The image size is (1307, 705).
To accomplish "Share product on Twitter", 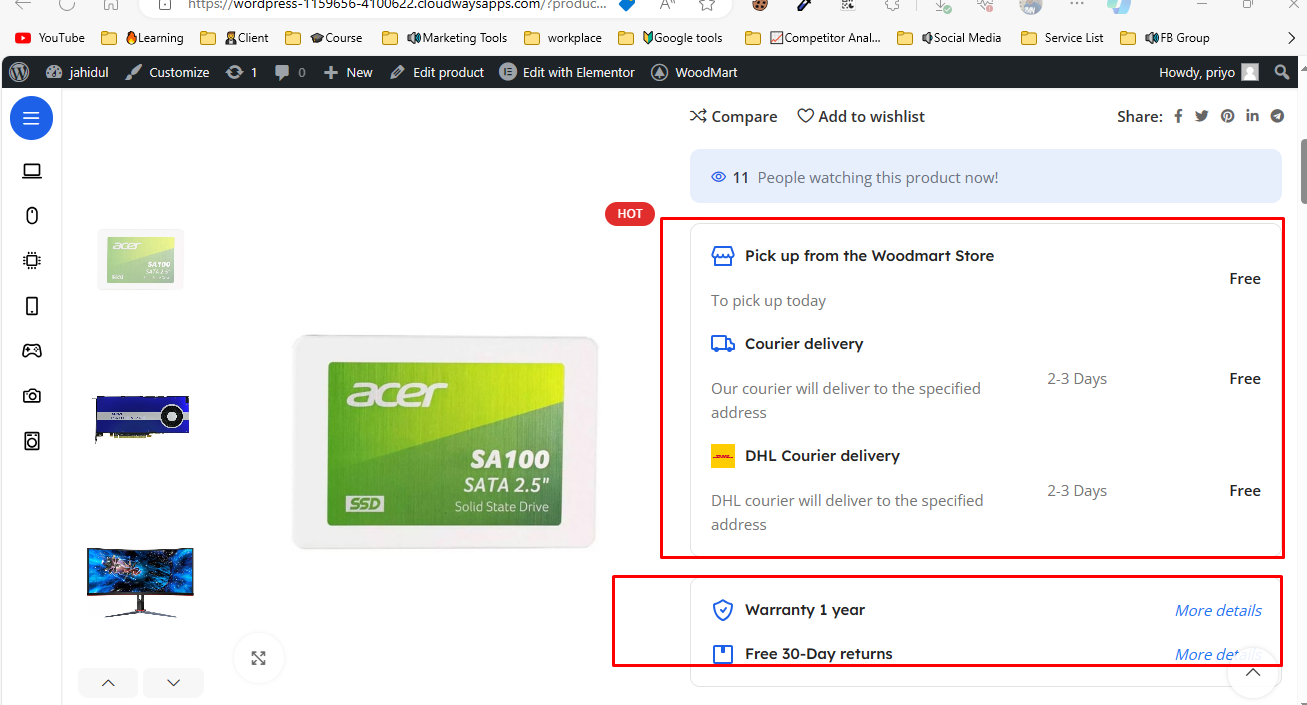I will tap(1201, 116).
